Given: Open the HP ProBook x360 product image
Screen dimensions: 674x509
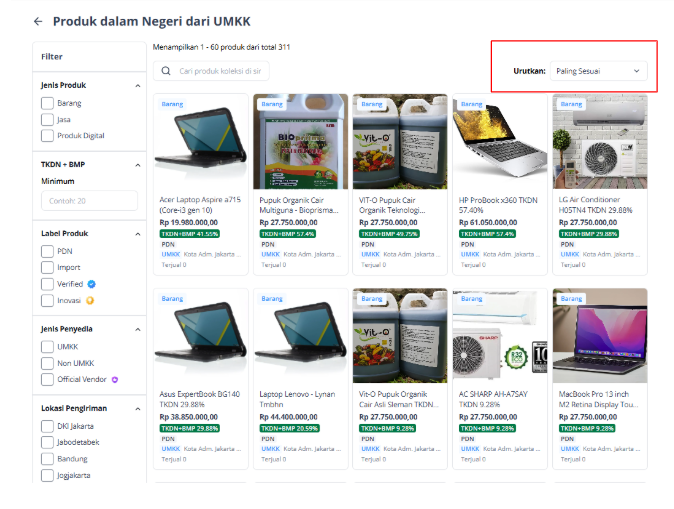Looking at the screenshot, I should [500, 141].
